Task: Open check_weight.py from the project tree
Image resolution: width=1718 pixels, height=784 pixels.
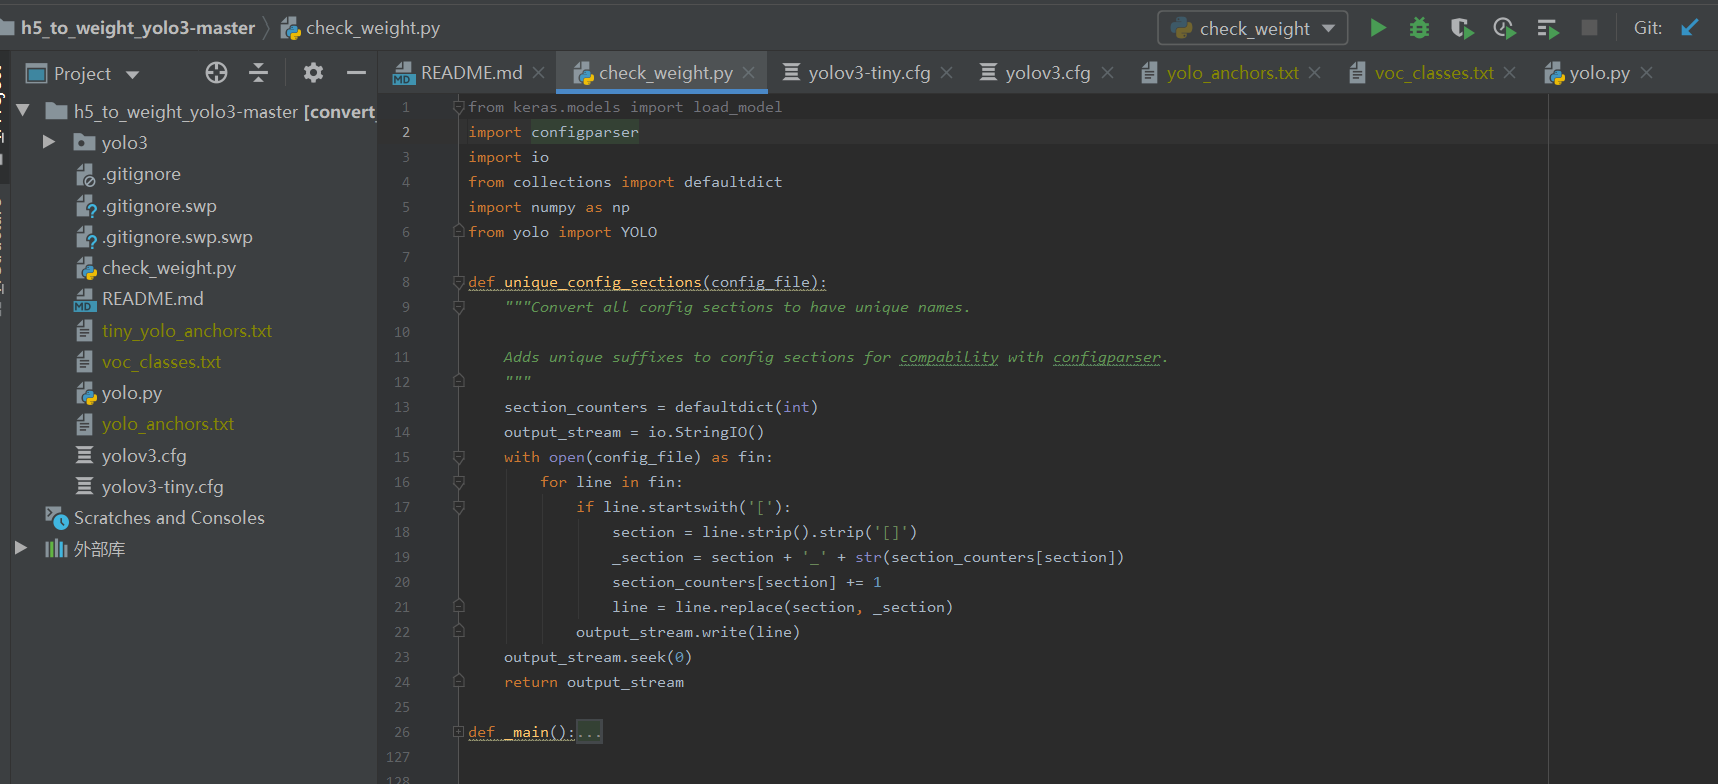Action: [x=169, y=268]
